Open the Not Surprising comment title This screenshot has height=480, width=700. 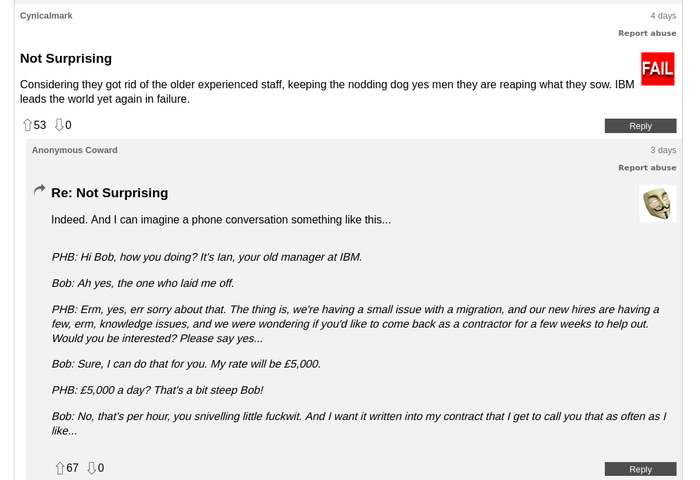pyautogui.click(x=66, y=58)
